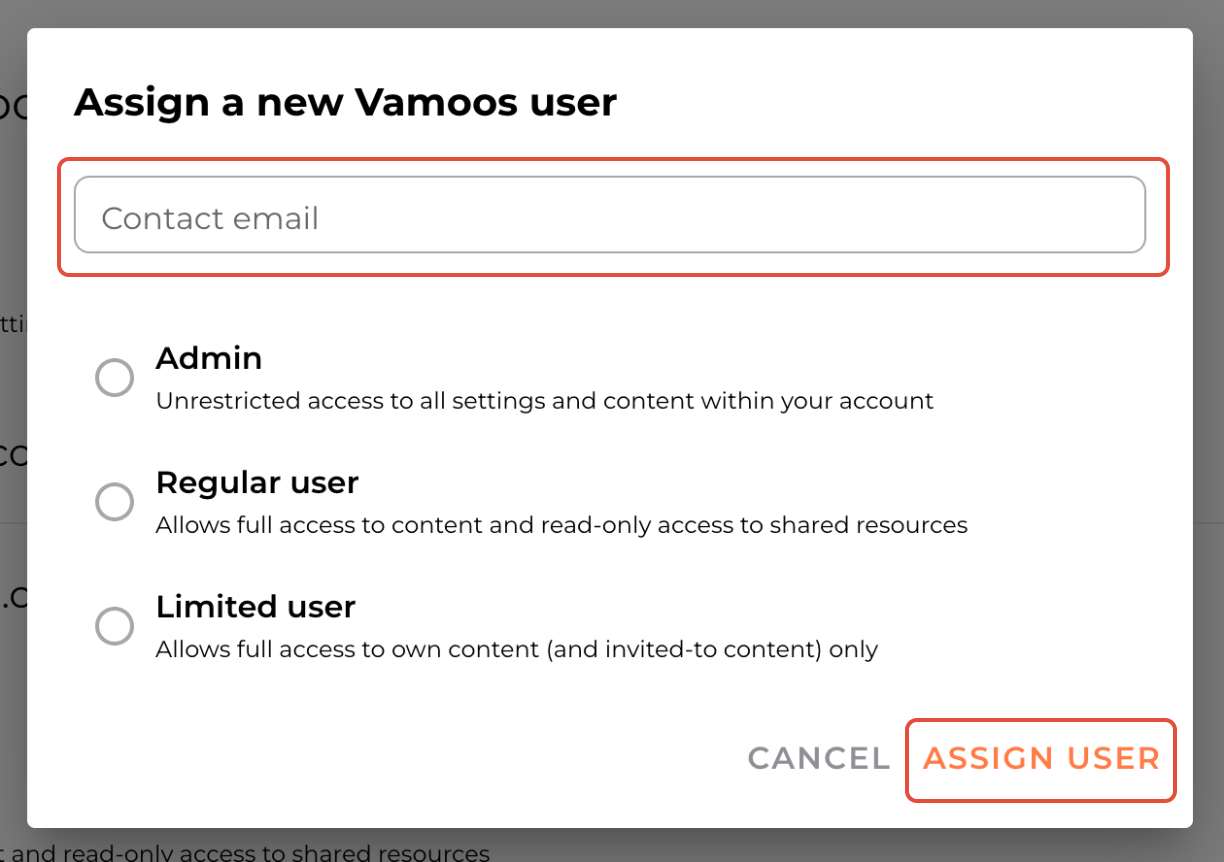This screenshot has height=862, width=1224.
Task: Choose the Regular user role option
Action: pos(114,501)
